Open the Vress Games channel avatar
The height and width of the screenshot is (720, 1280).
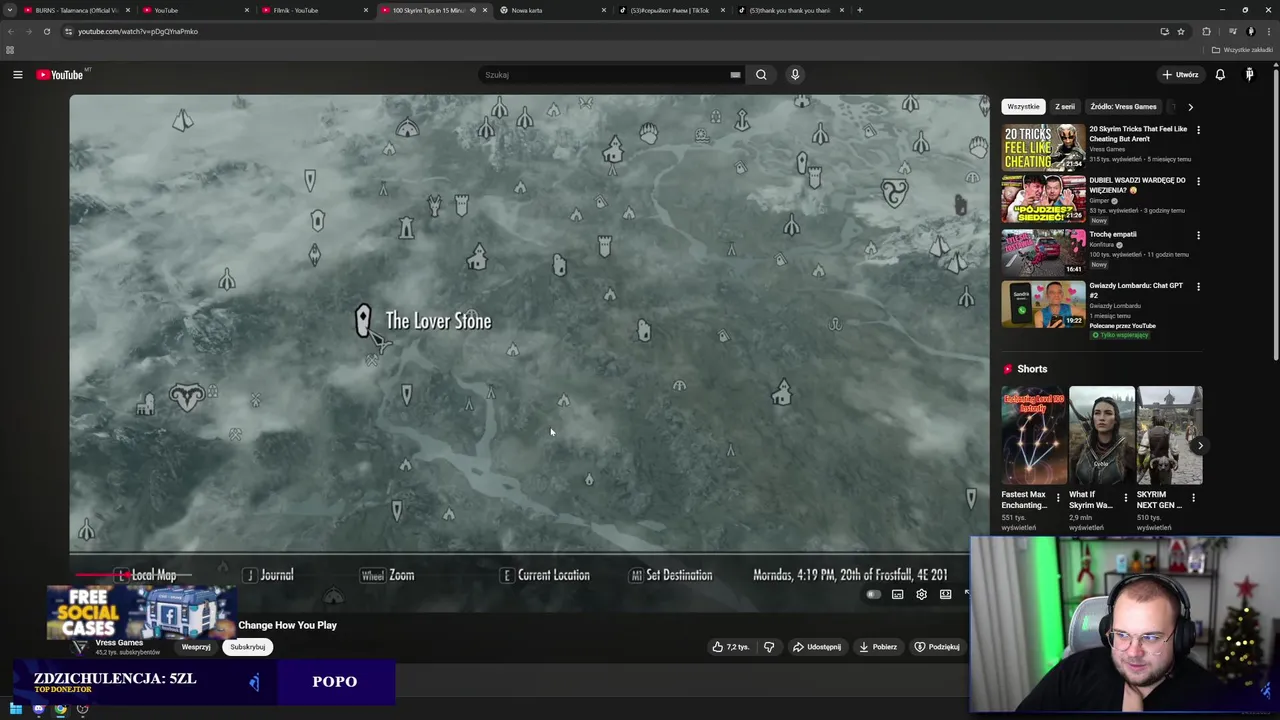pyautogui.click(x=80, y=646)
